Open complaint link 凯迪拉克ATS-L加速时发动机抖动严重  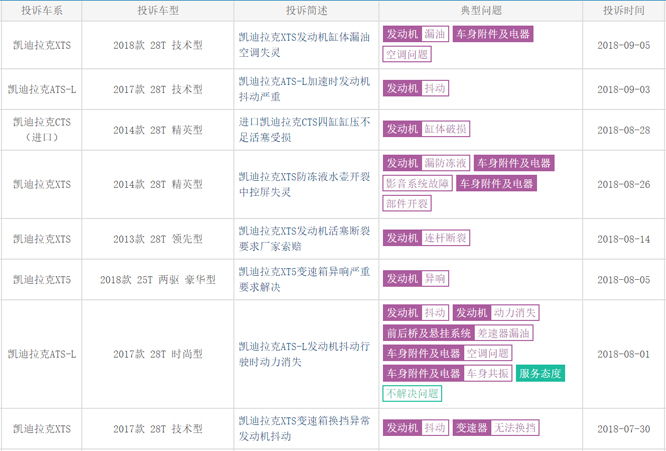tap(304, 89)
